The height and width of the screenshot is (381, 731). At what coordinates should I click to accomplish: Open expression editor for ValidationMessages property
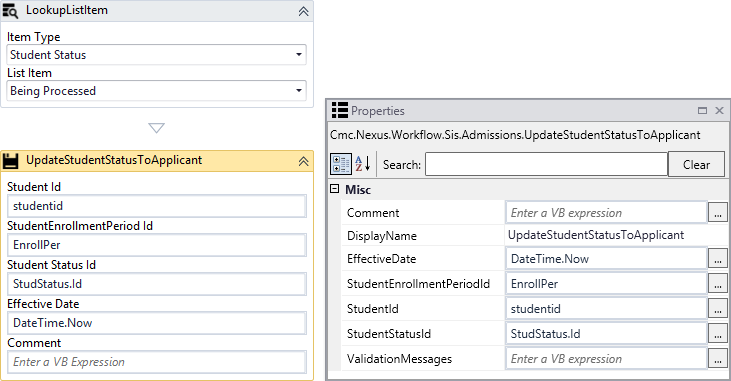coord(717,359)
